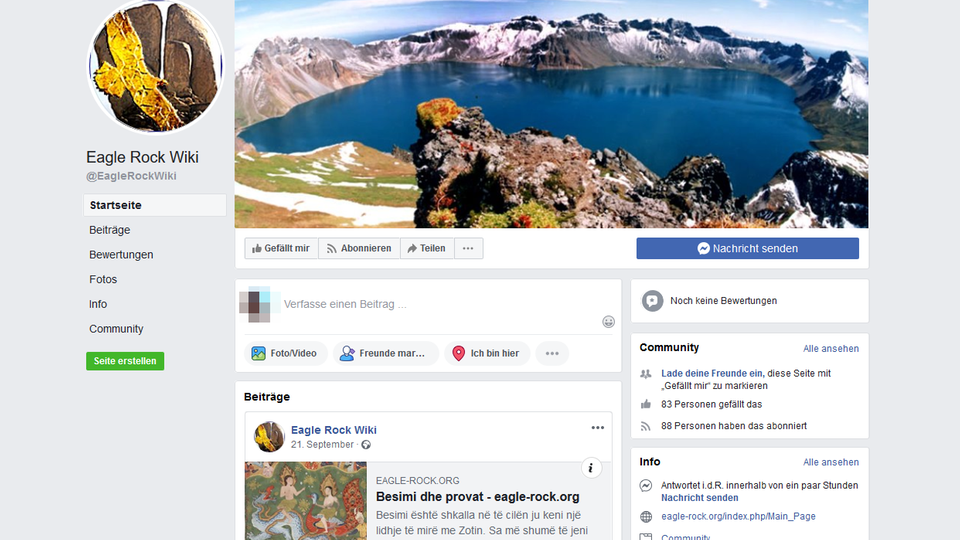Expand more post options ellipsis in composer
Image resolution: width=960 pixels, height=540 pixels.
[552, 353]
